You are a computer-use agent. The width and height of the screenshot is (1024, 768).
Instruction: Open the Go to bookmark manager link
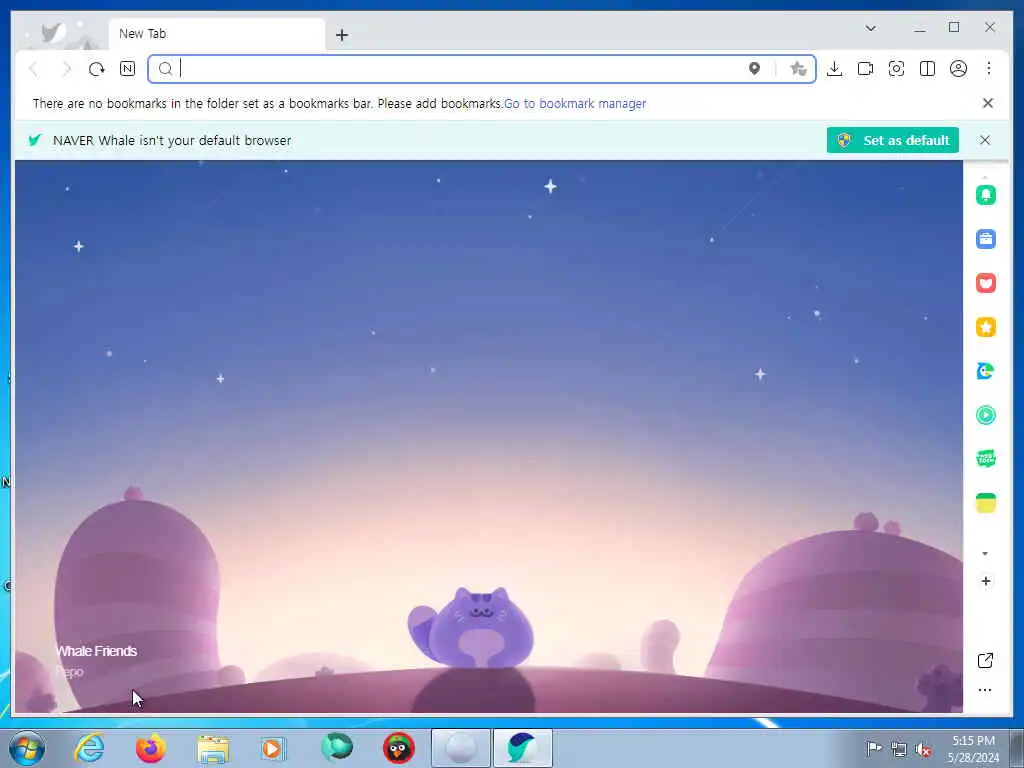click(x=575, y=103)
